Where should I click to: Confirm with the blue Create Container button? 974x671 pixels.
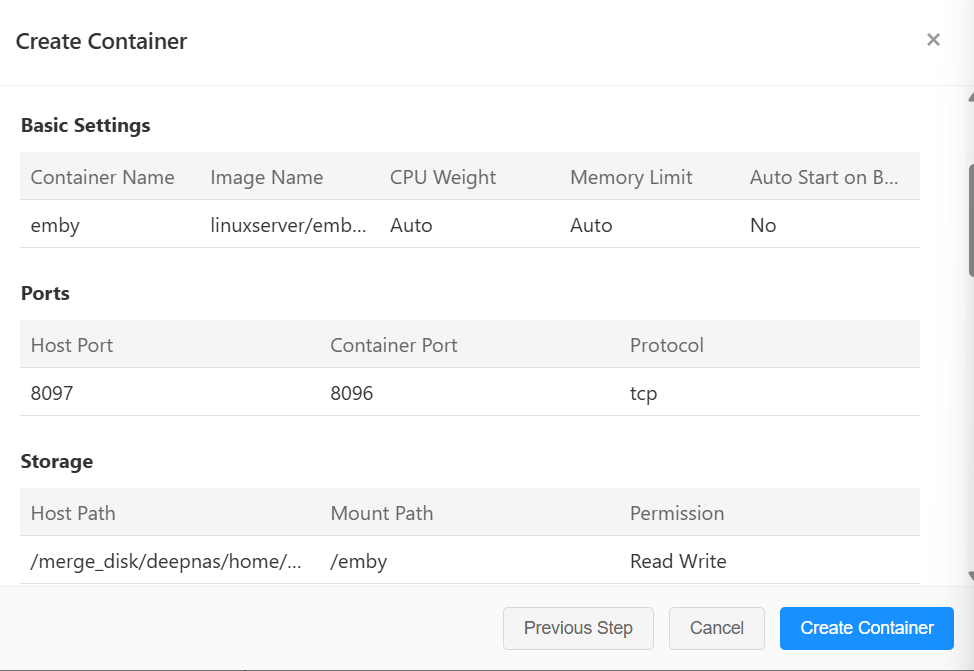point(866,628)
